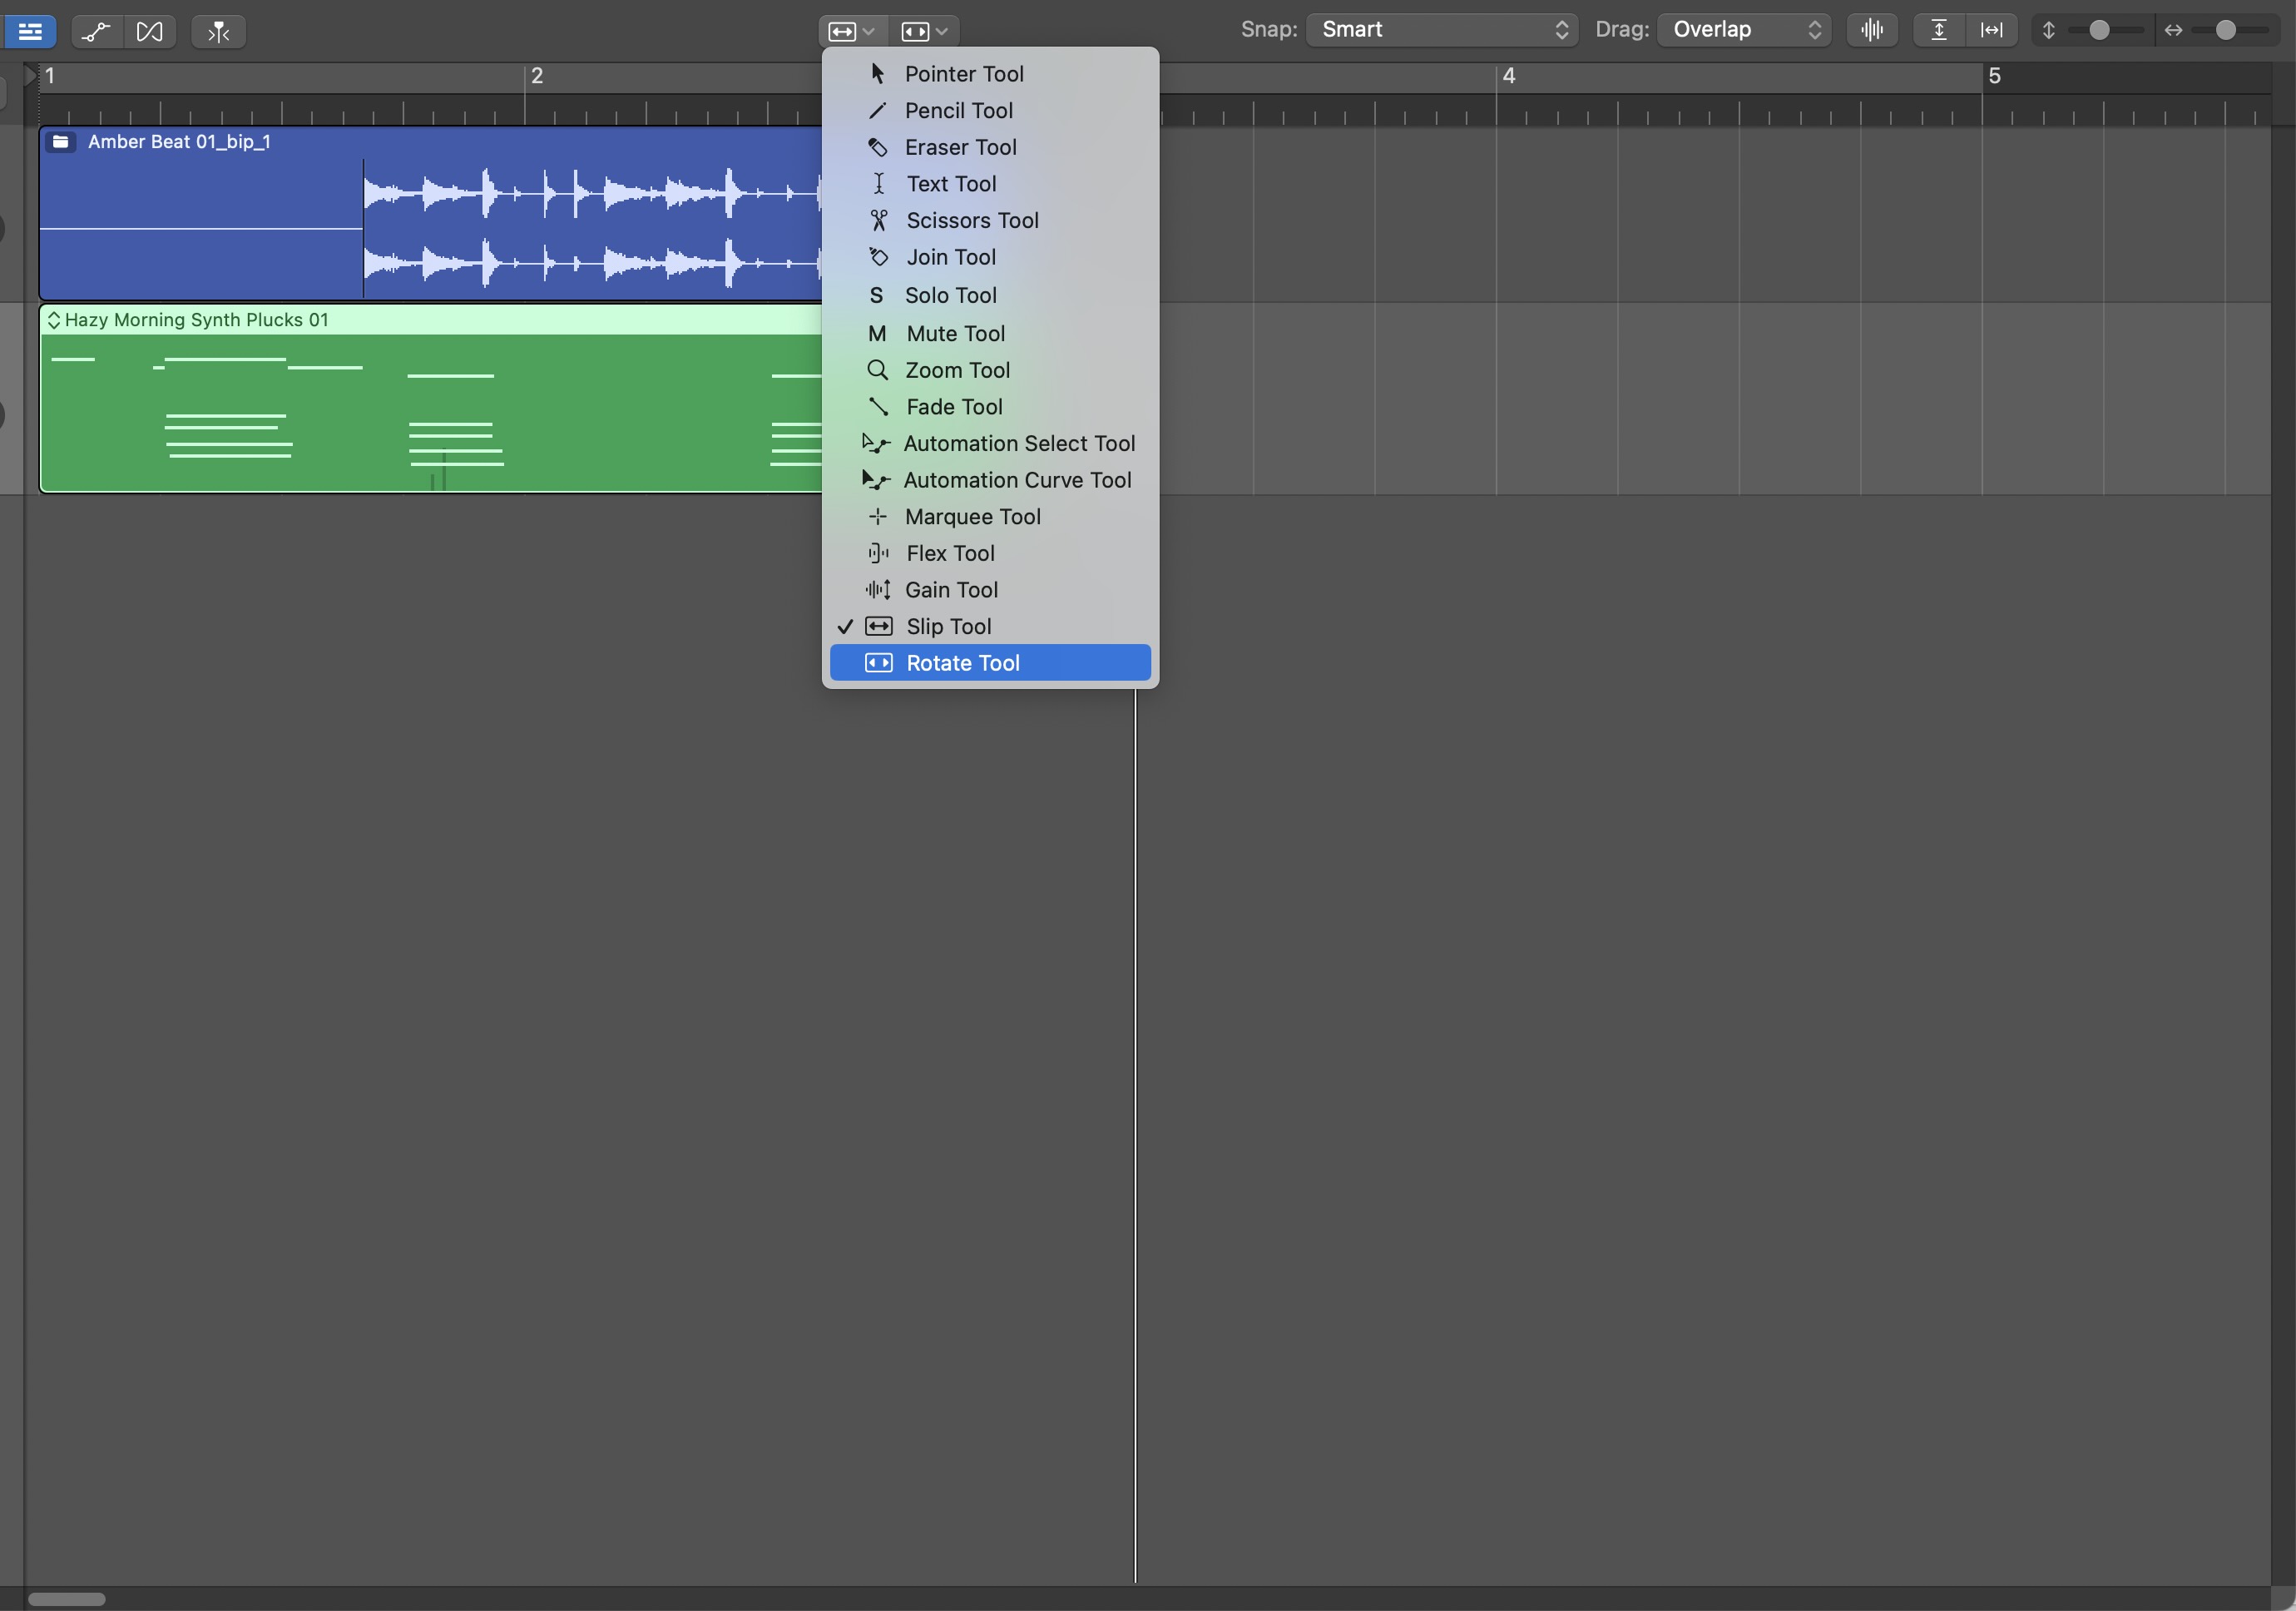The image size is (2296, 1611).
Task: Choose Pencil Tool from the tool menu
Action: [990, 111]
